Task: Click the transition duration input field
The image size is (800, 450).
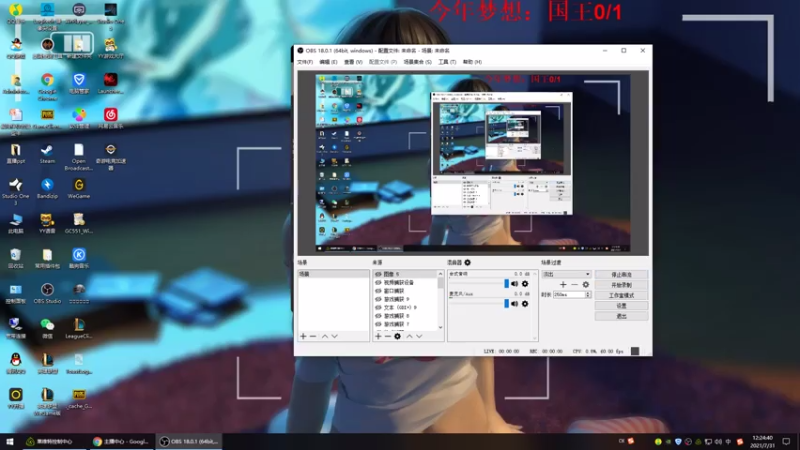Action: [x=569, y=294]
